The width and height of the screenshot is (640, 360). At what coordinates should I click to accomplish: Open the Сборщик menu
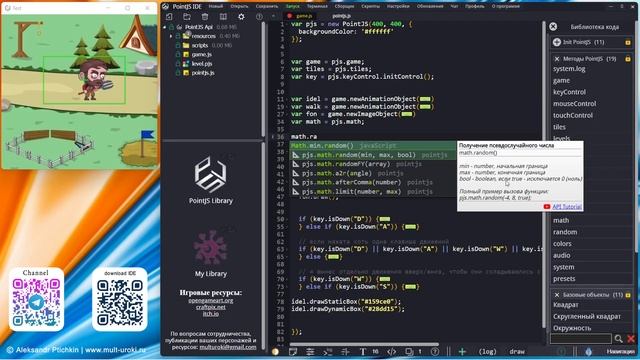(x=344, y=6)
